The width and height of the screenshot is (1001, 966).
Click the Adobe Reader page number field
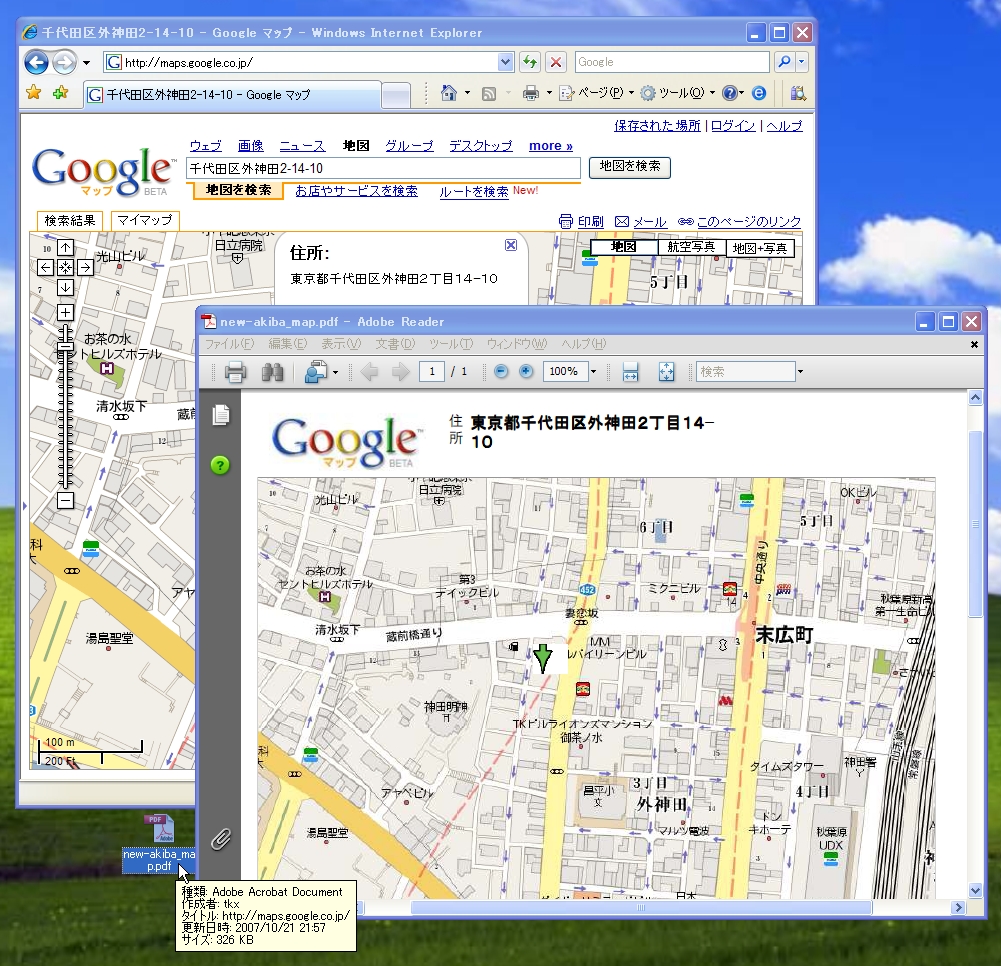click(432, 372)
